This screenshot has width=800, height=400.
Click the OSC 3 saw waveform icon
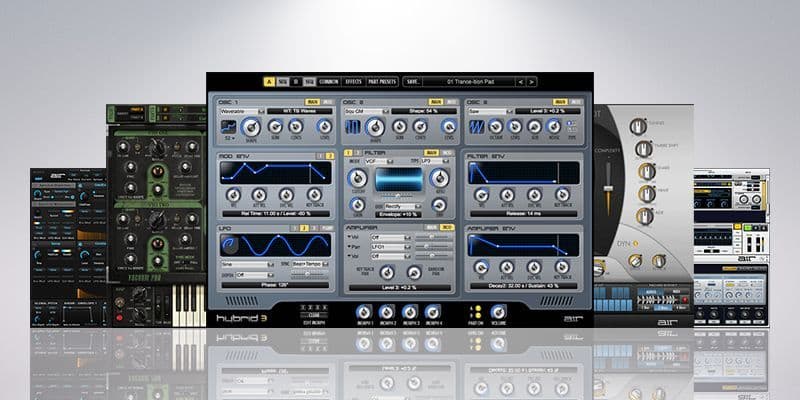pyautogui.click(x=476, y=127)
